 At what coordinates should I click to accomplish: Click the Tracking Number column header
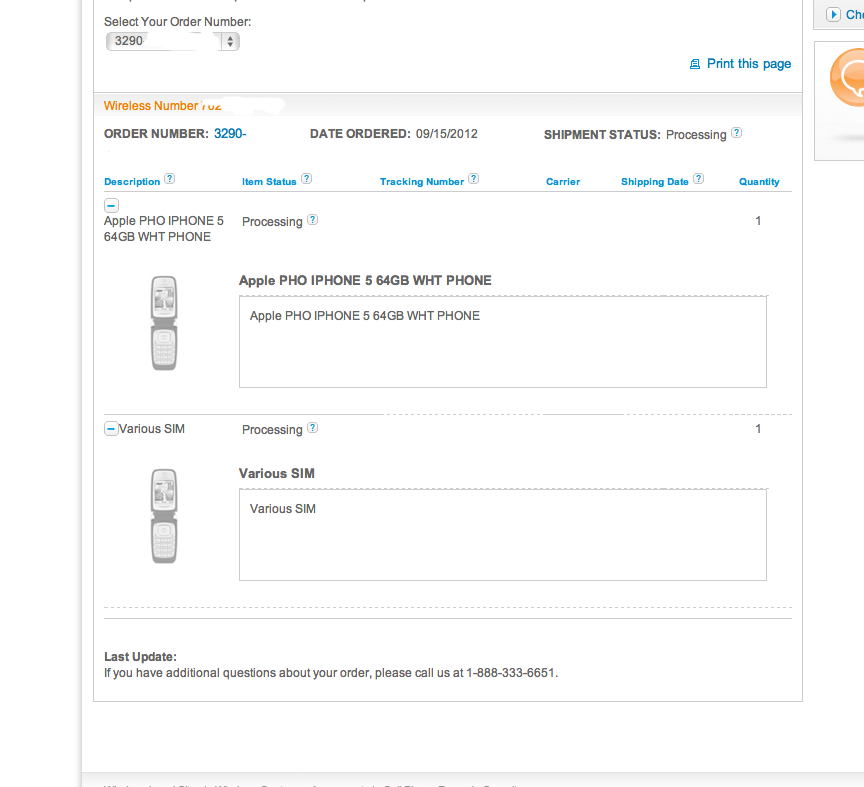click(422, 182)
